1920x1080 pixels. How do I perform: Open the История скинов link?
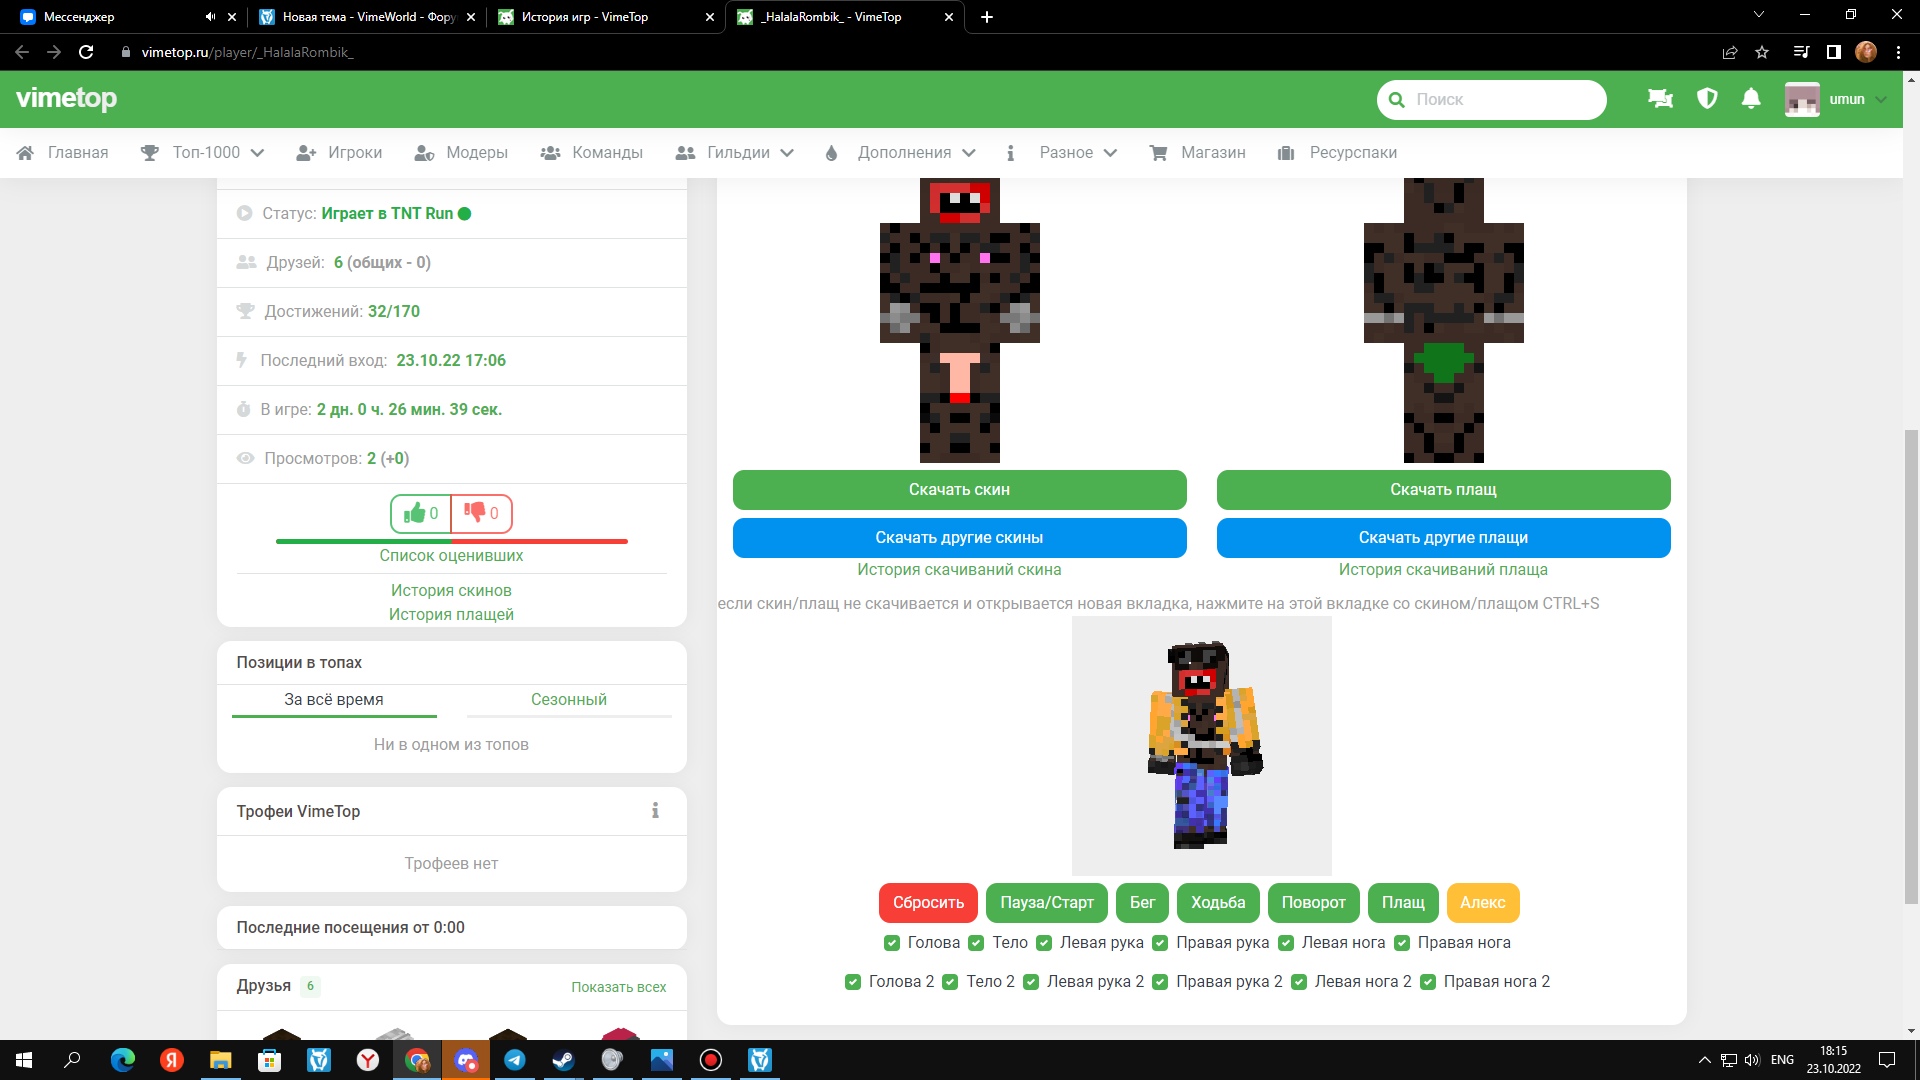tap(451, 590)
